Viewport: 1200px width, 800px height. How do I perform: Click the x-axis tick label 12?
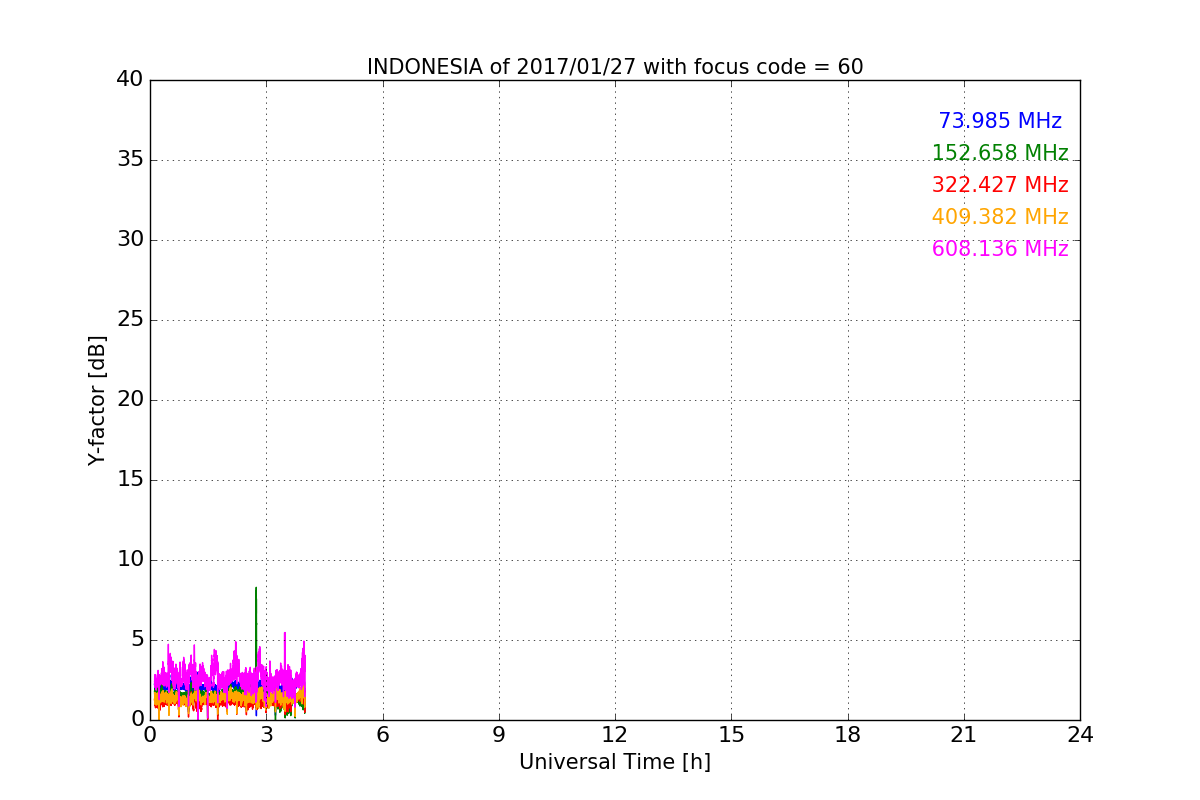[615, 735]
